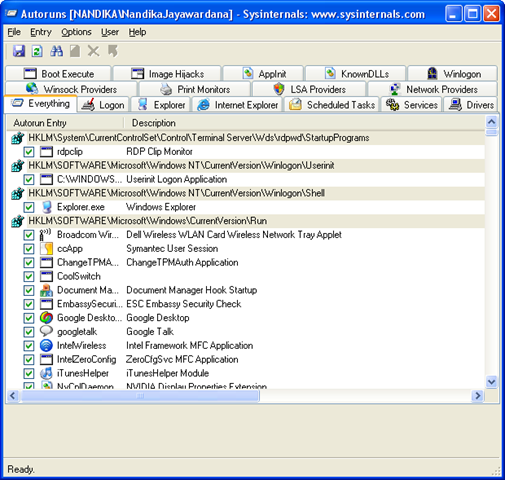The height and width of the screenshot is (480, 505).
Task: Open the Winsock Providers tab
Action: pyautogui.click(x=71, y=89)
